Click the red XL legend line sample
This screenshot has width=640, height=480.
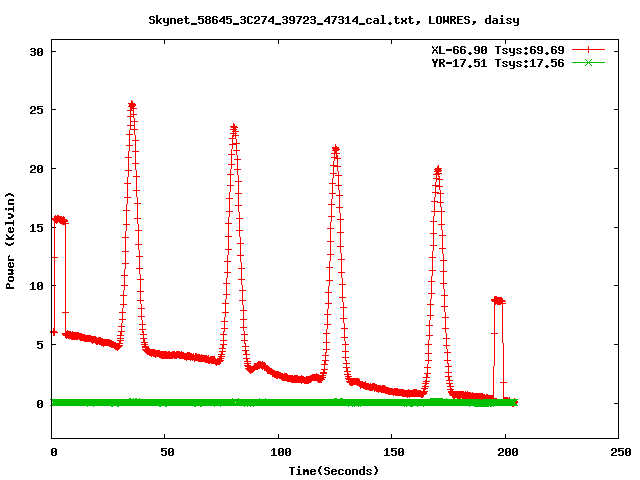coord(588,50)
